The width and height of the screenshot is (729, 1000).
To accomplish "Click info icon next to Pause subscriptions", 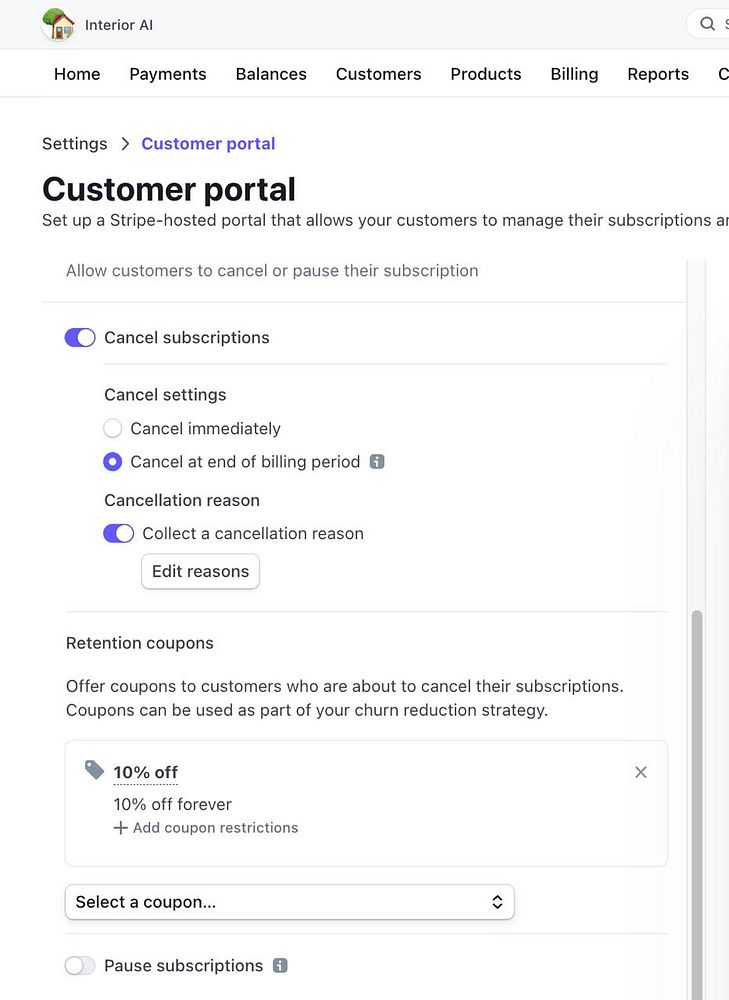I will tap(280, 966).
